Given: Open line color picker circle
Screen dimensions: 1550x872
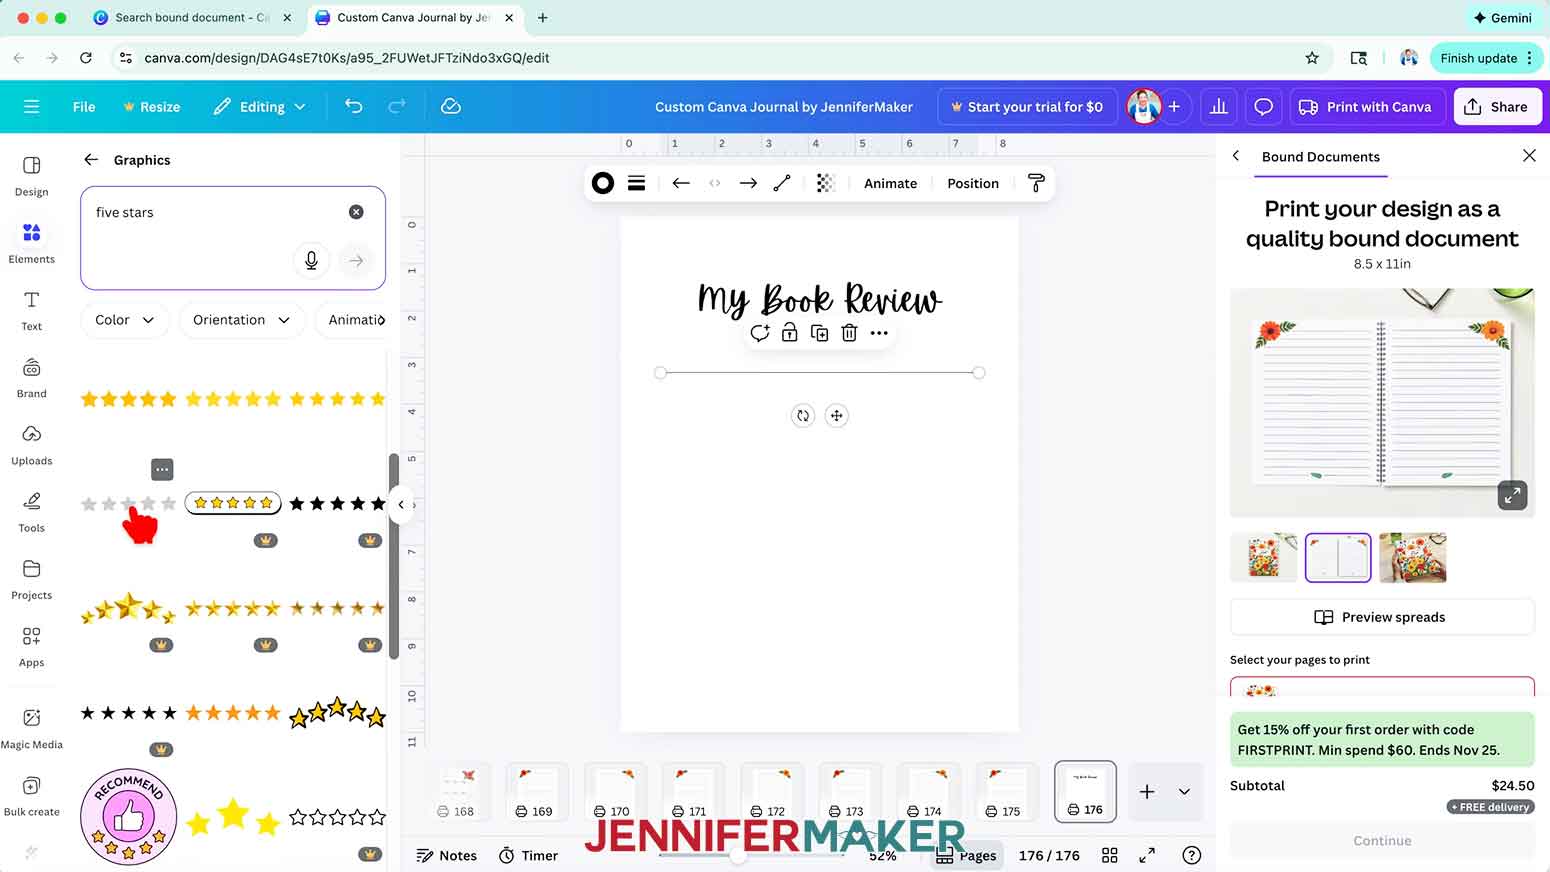Looking at the screenshot, I should [x=603, y=183].
